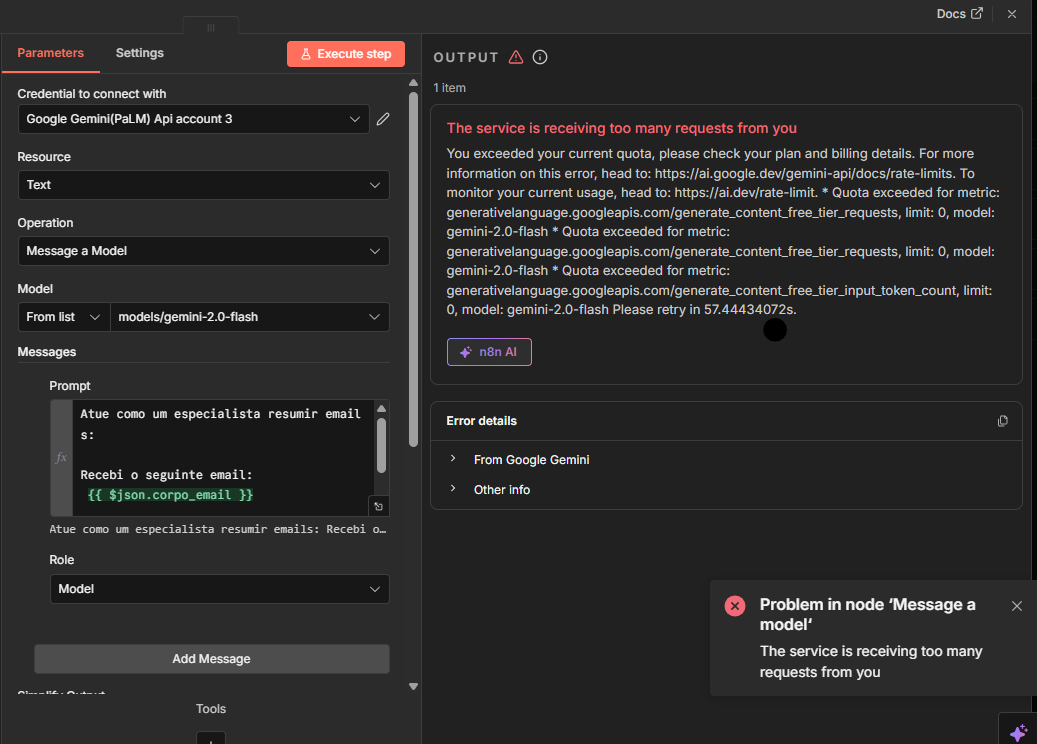Open the Google Gemini credential dropdown

coord(194,119)
